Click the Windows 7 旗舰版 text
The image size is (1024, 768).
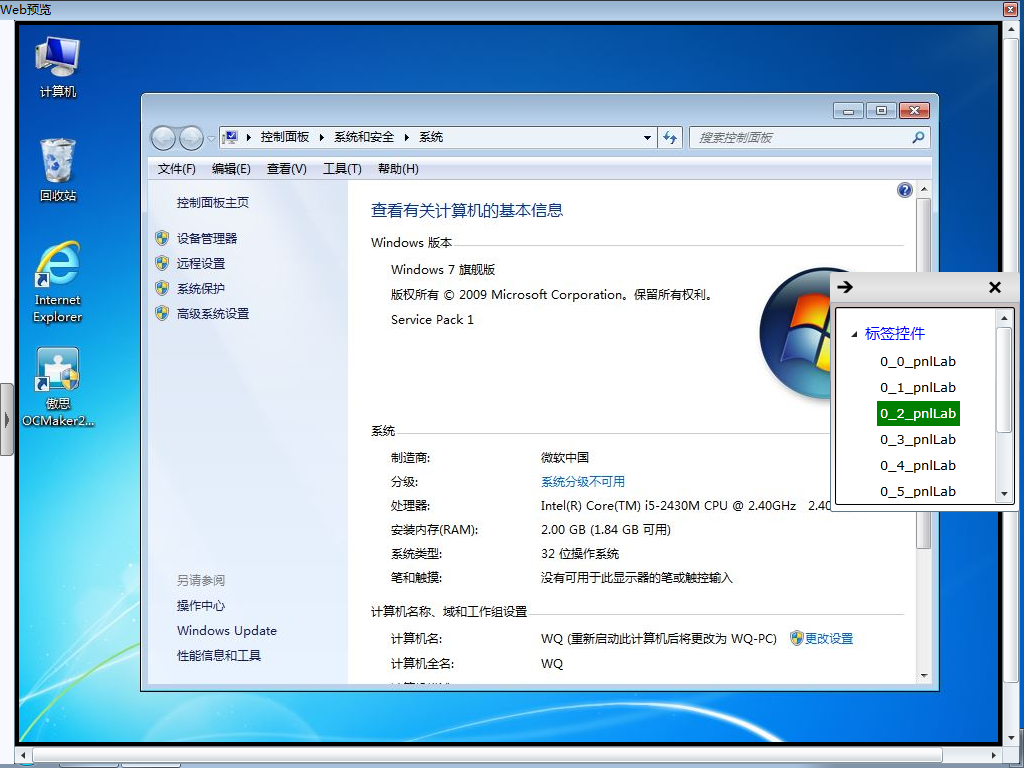click(x=443, y=269)
